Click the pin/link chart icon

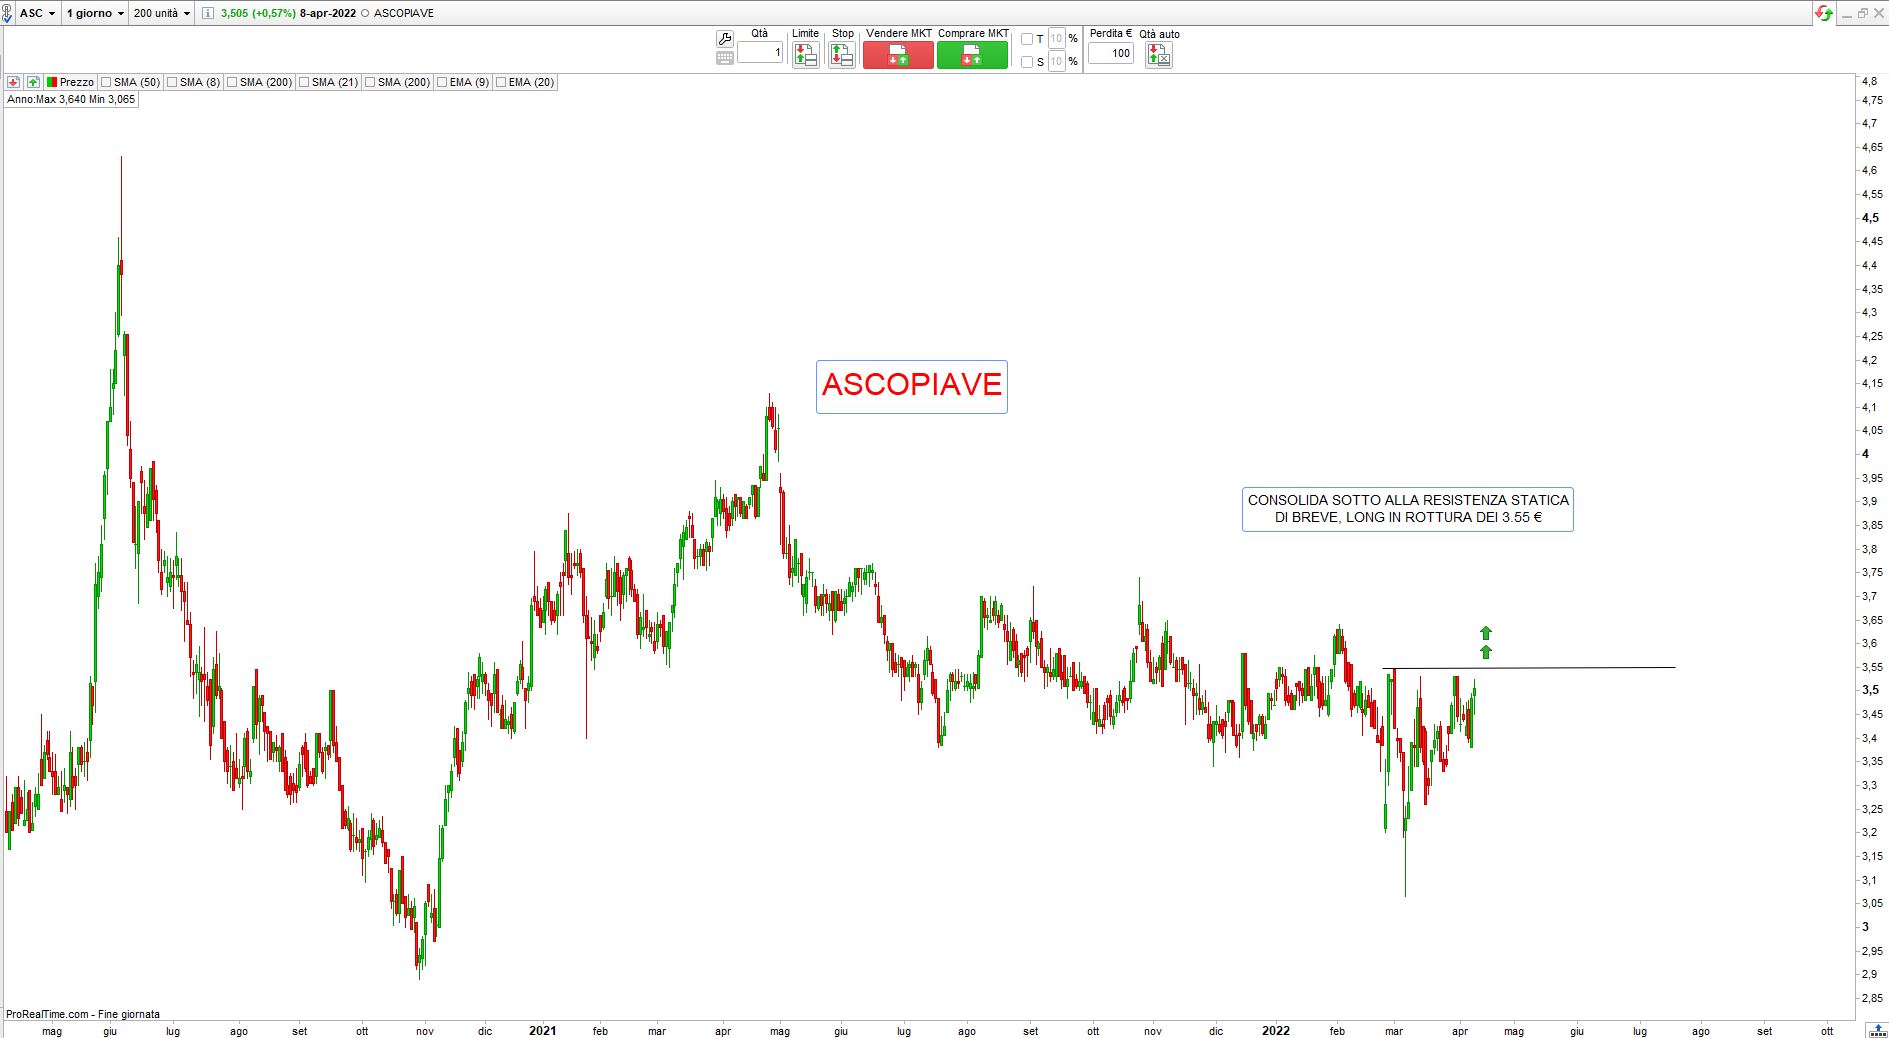coord(9,13)
